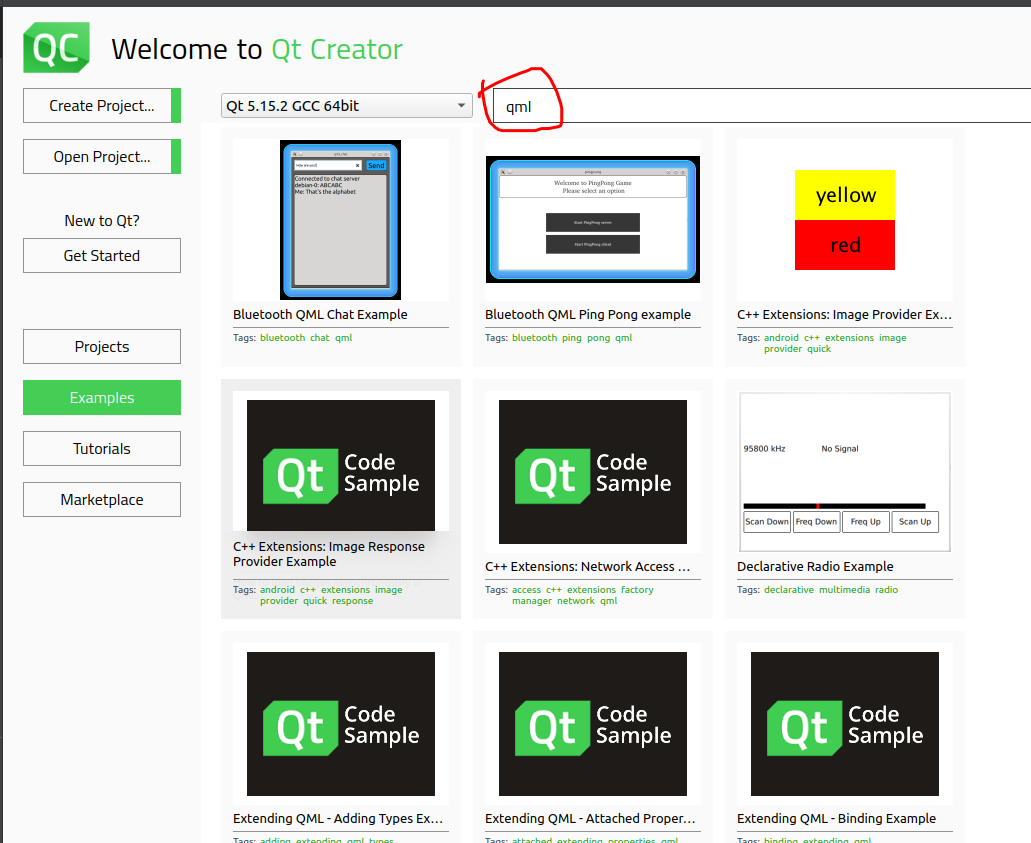
Task: Open Image Response Provider Example thumbnail
Action: (341, 466)
